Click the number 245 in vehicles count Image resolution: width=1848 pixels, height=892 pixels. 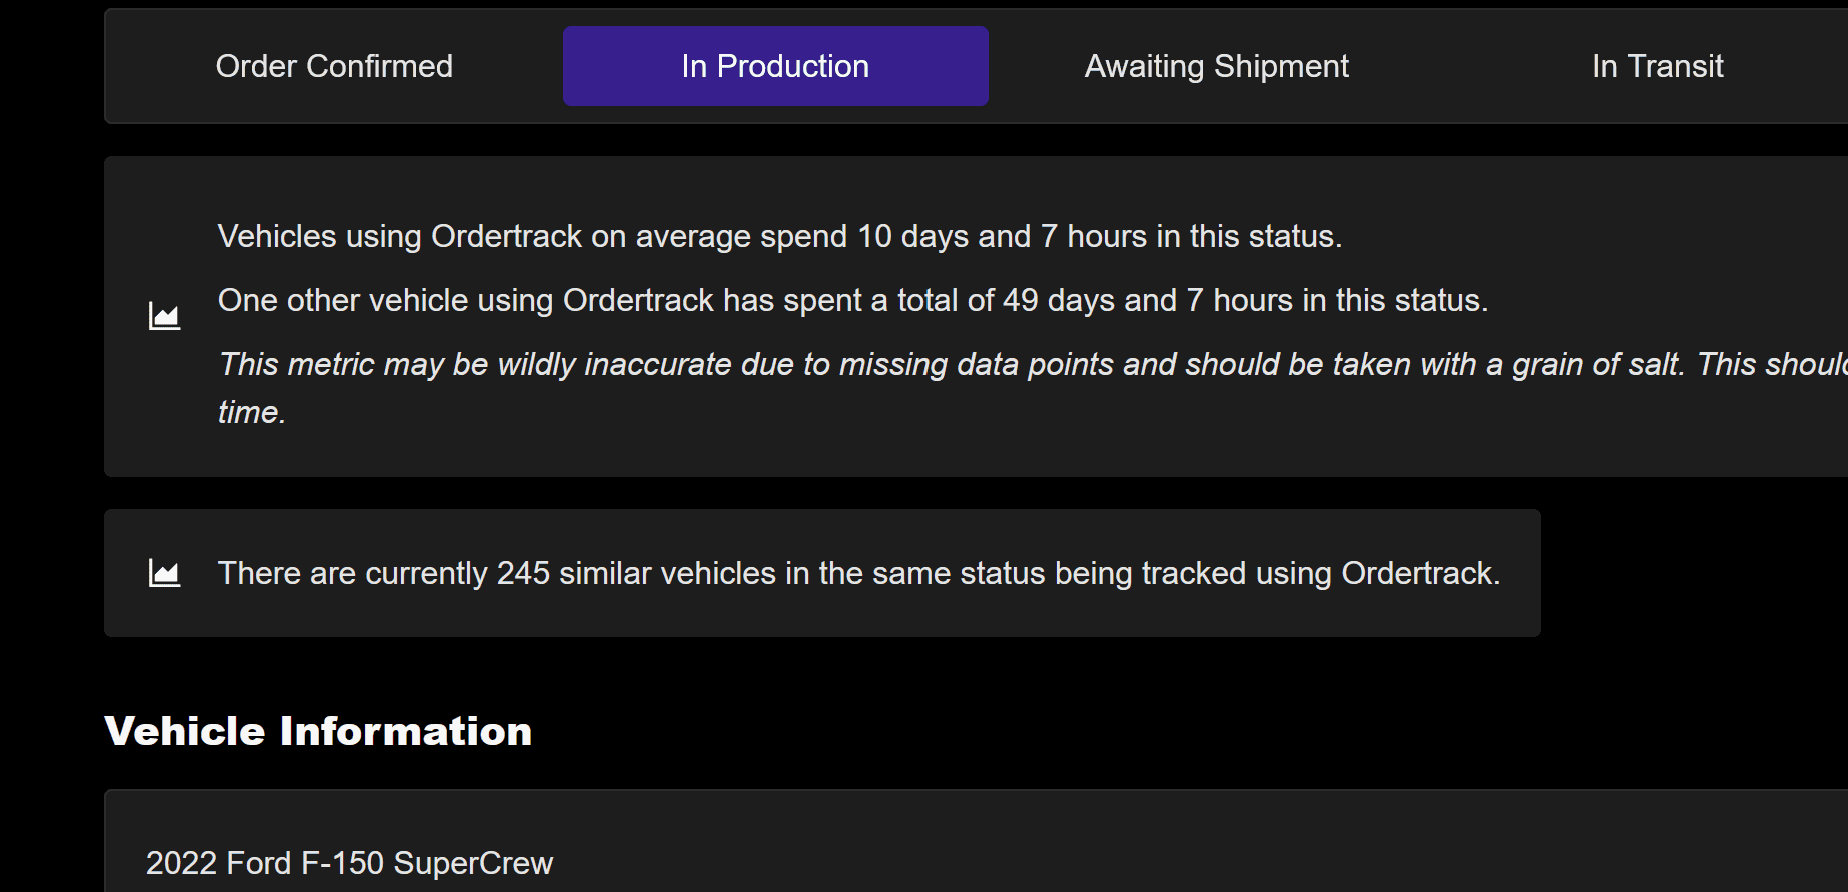tap(523, 574)
